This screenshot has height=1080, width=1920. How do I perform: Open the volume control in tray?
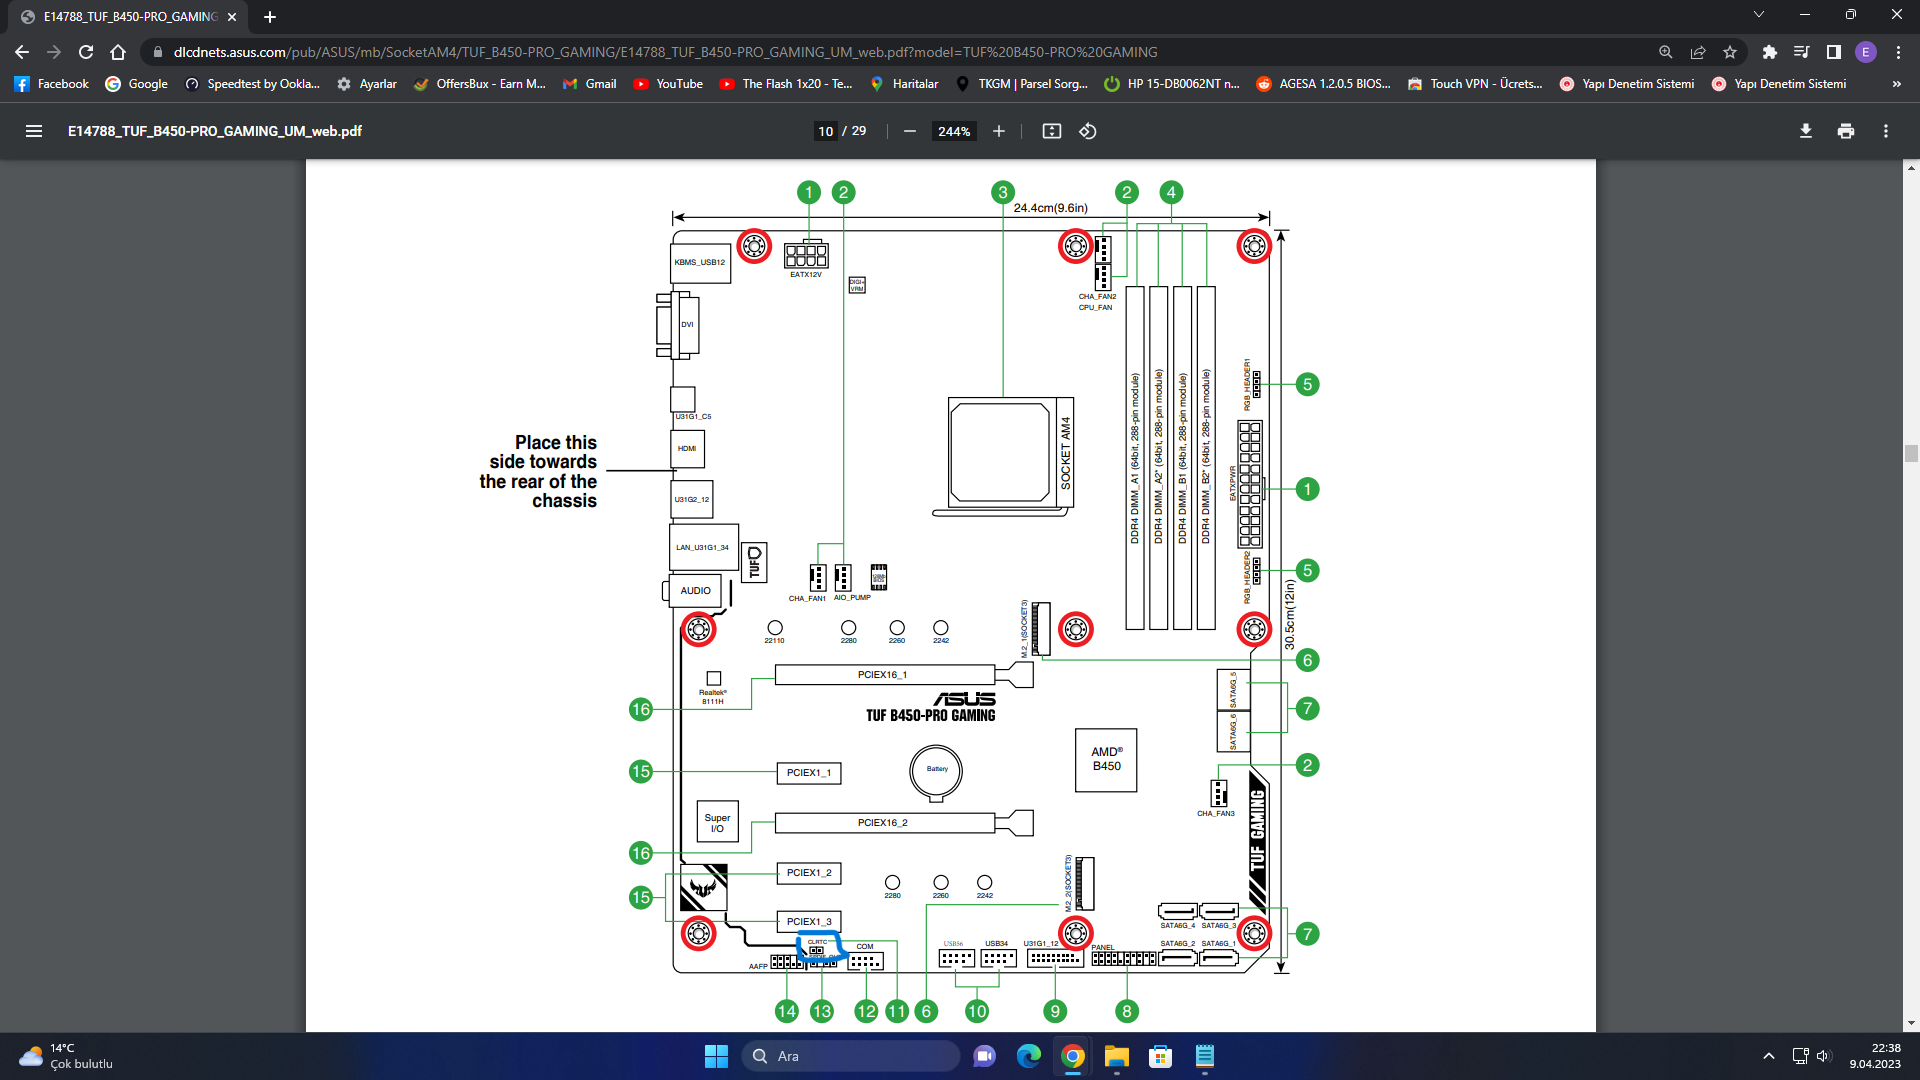(x=1823, y=1056)
